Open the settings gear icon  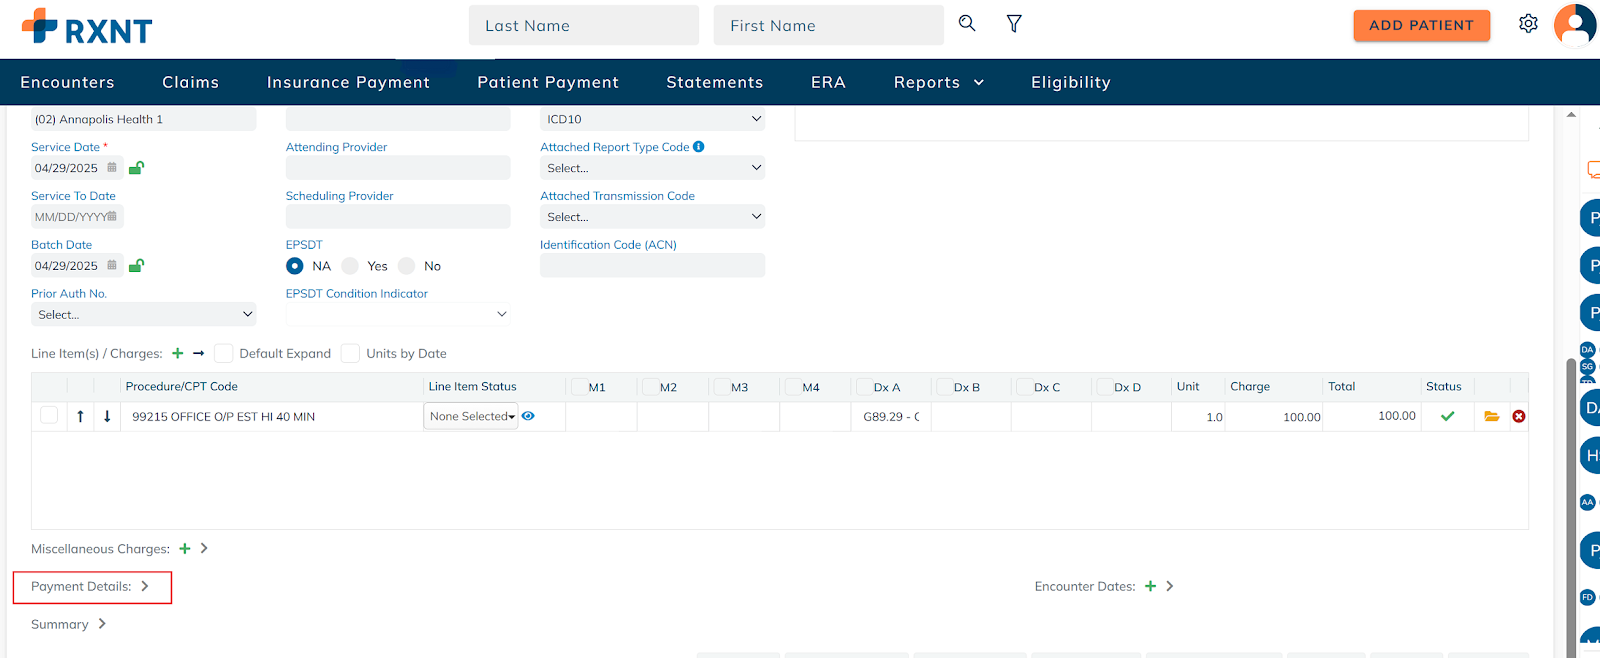click(1528, 24)
